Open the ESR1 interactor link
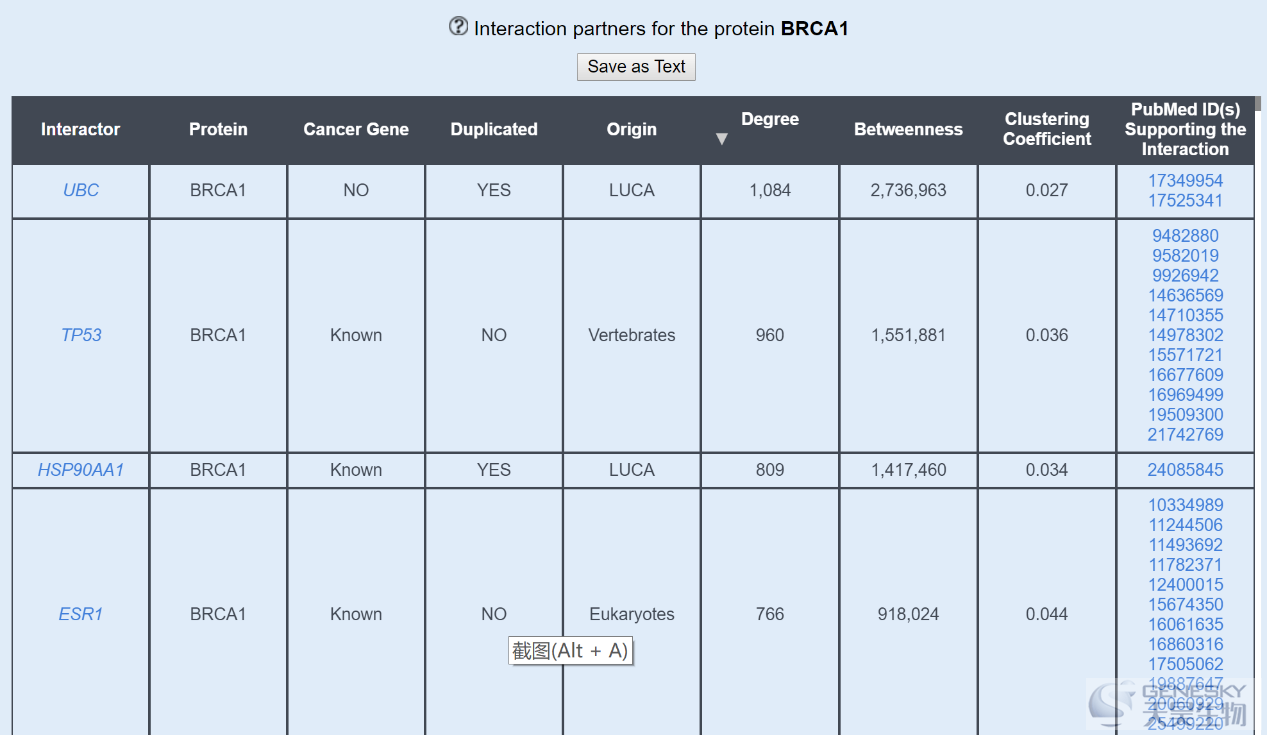This screenshot has width=1267, height=735. (x=81, y=614)
